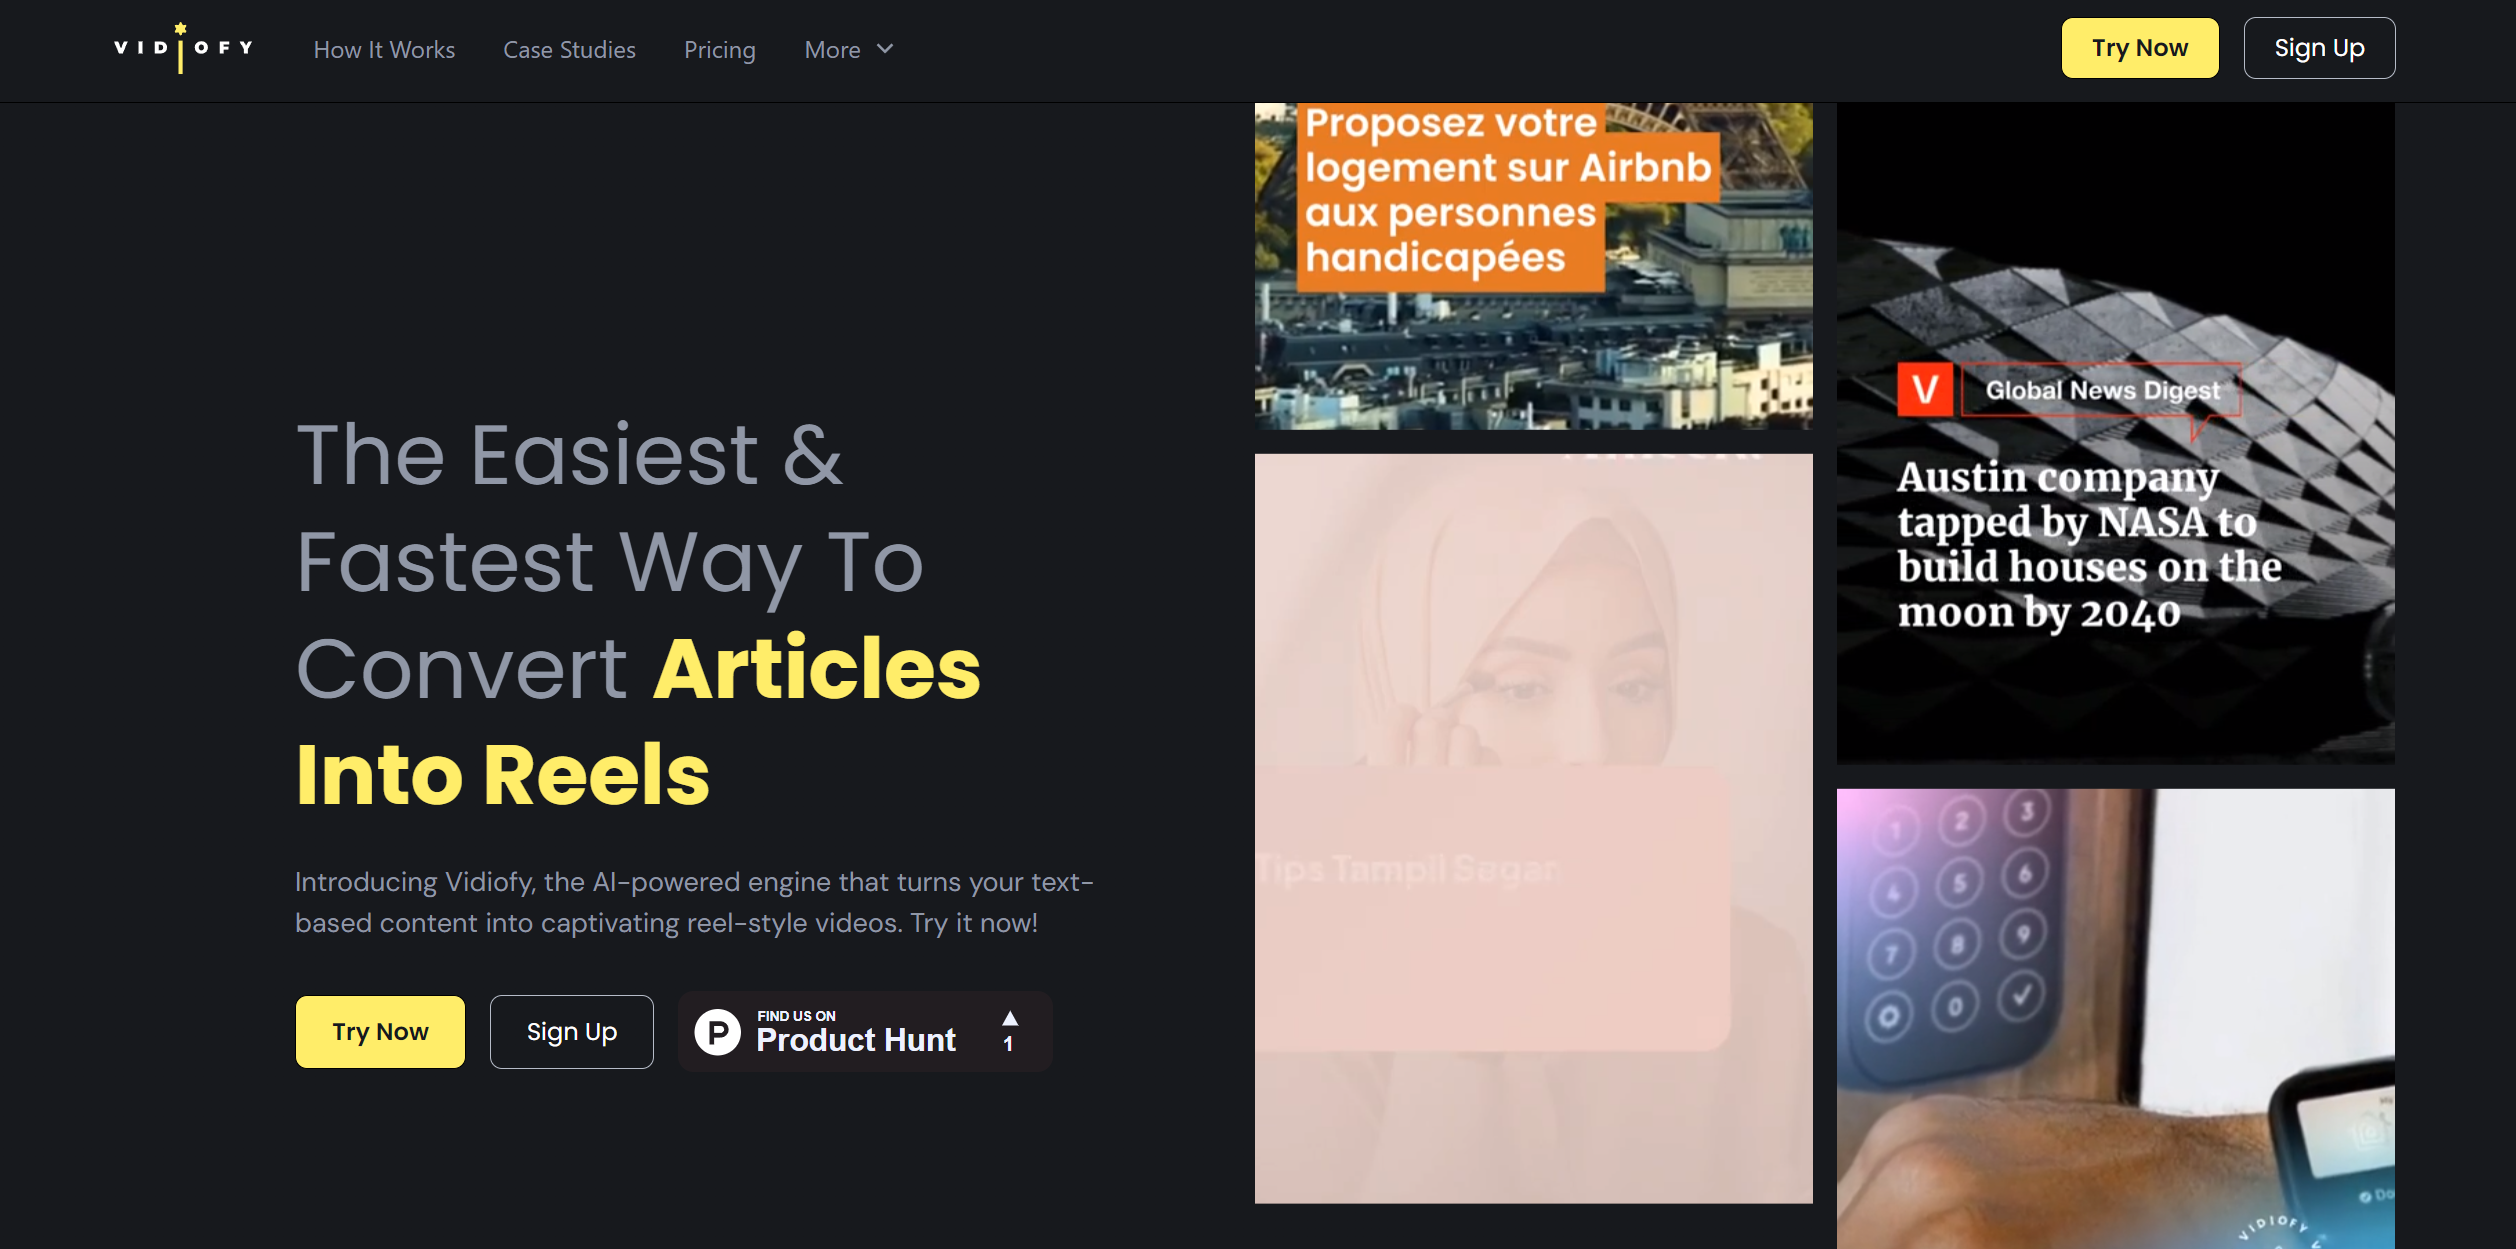Image resolution: width=2516 pixels, height=1249 pixels.
Task: Open the How It Works page
Action: coord(384,49)
